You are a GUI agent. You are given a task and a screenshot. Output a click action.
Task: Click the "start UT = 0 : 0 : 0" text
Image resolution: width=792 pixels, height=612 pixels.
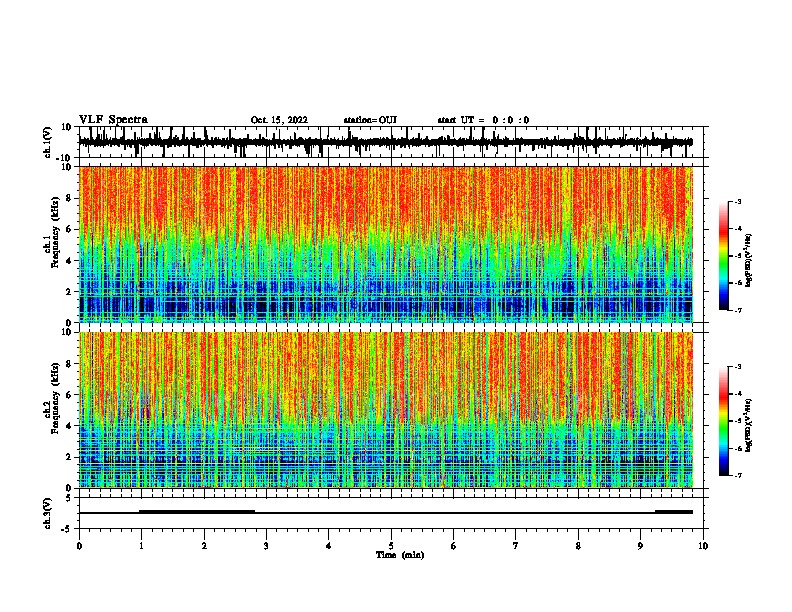click(483, 120)
